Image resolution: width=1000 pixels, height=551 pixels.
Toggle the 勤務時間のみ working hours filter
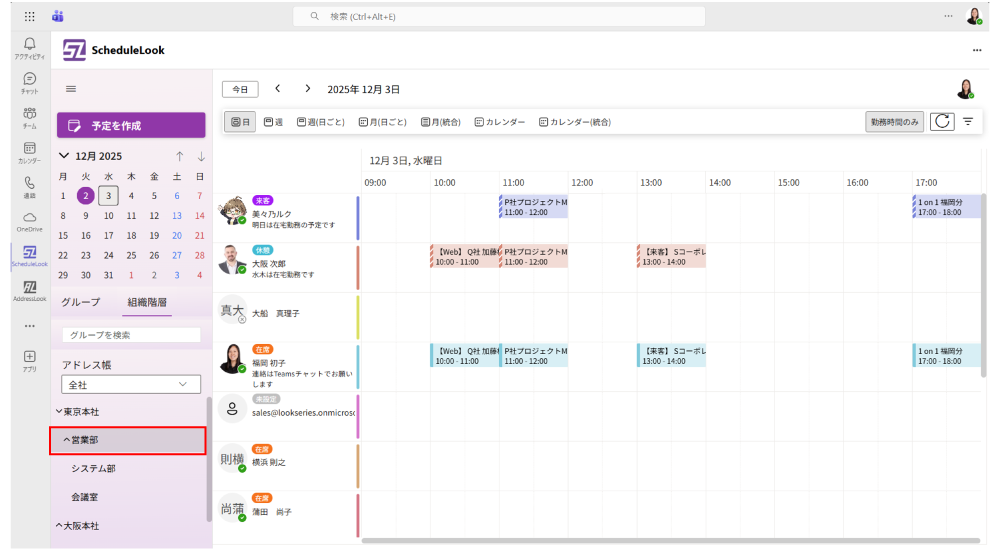coord(893,122)
